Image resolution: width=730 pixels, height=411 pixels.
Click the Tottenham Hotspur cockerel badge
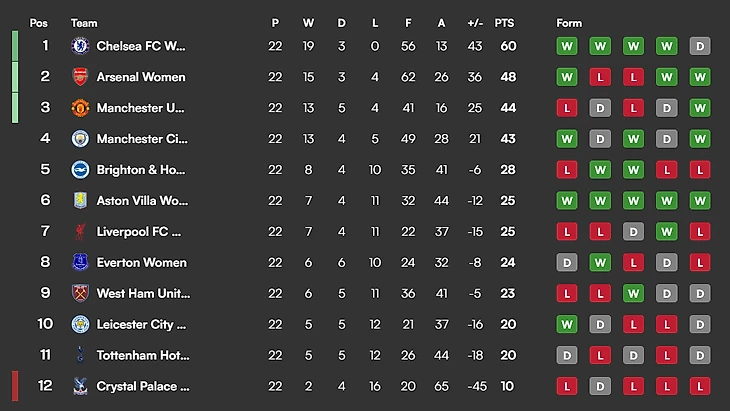[x=80, y=355]
